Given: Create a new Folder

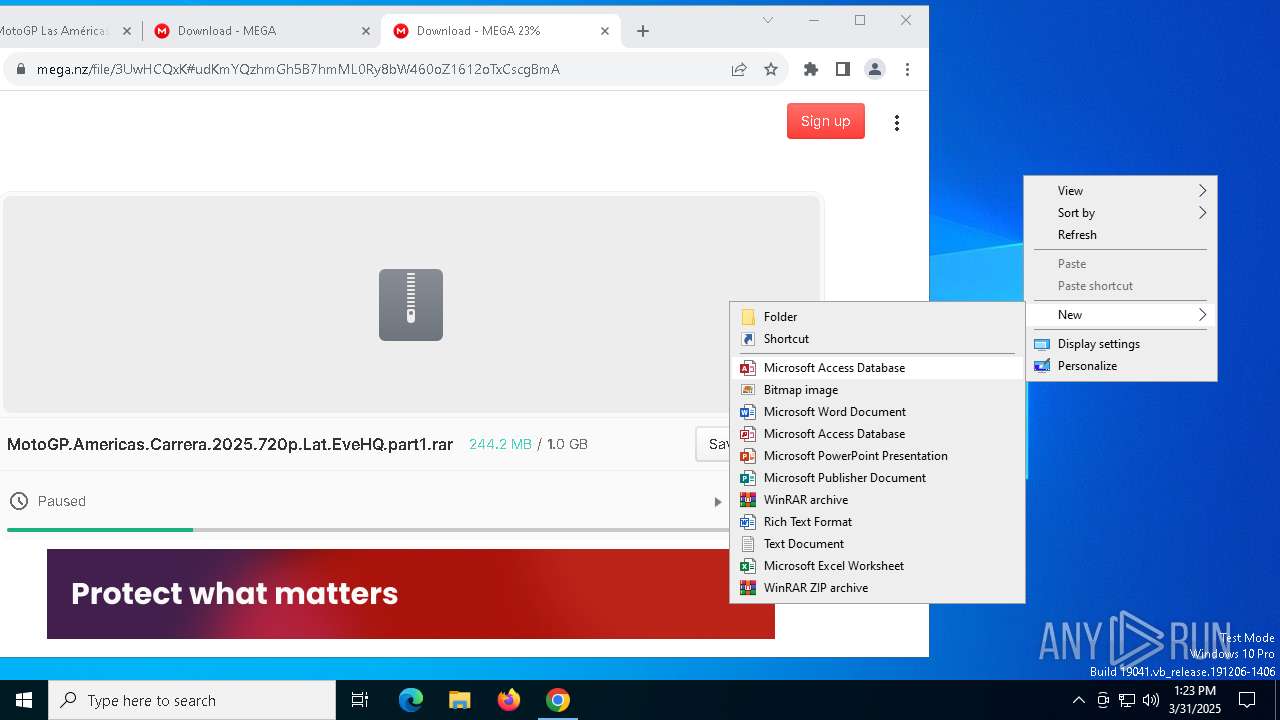Looking at the screenshot, I should (x=877, y=317).
